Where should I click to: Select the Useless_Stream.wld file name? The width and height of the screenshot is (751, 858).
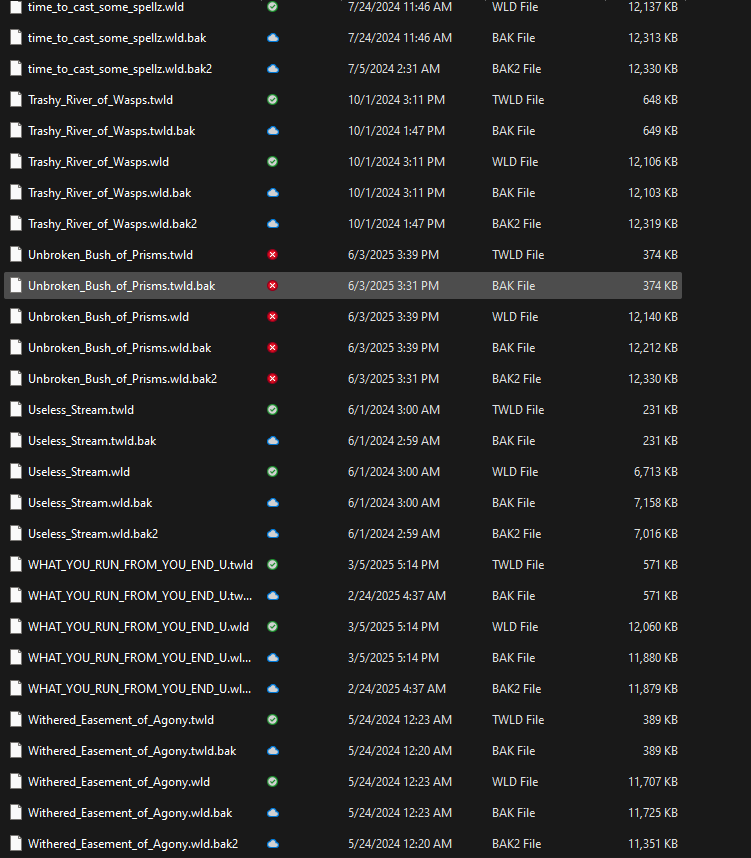(79, 472)
